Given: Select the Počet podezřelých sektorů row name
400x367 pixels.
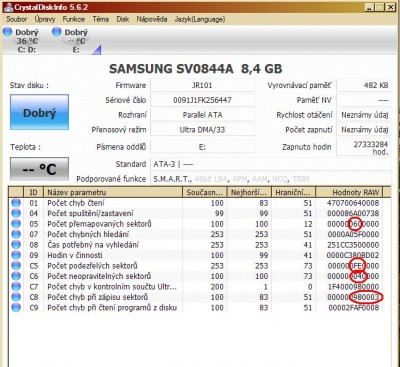Looking at the screenshot, I should click(92, 266).
